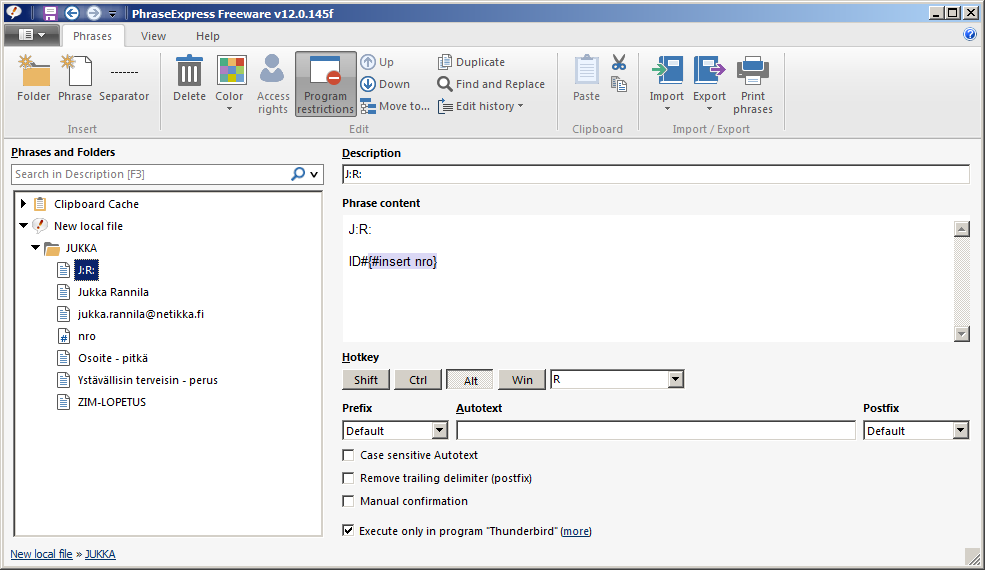Open the application menu button
The image size is (985, 570).
pos(32,35)
